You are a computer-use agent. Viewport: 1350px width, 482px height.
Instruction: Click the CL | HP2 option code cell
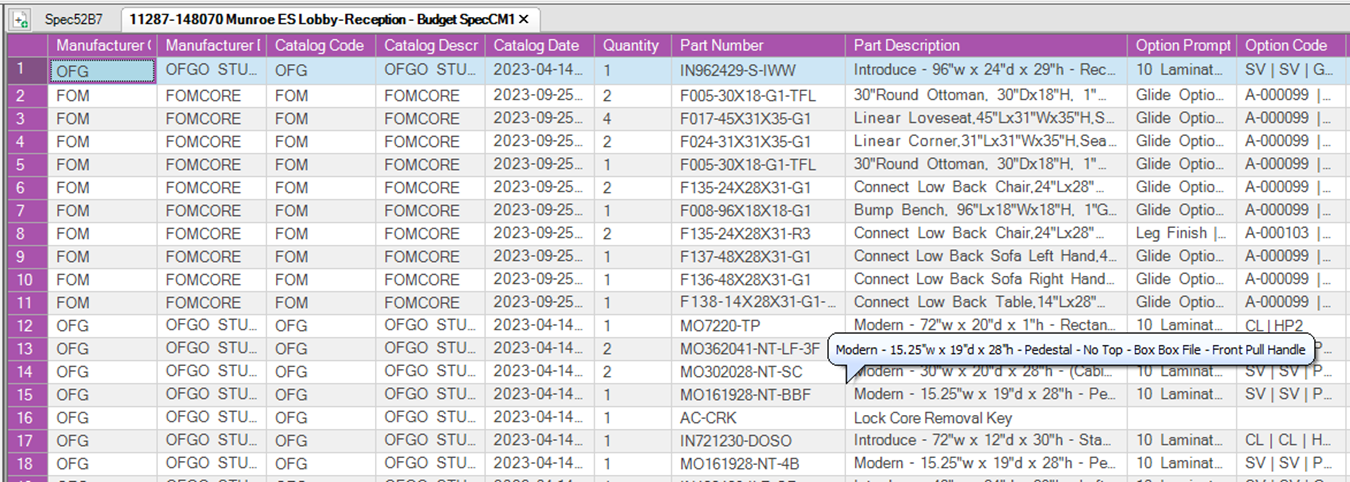tap(1293, 325)
